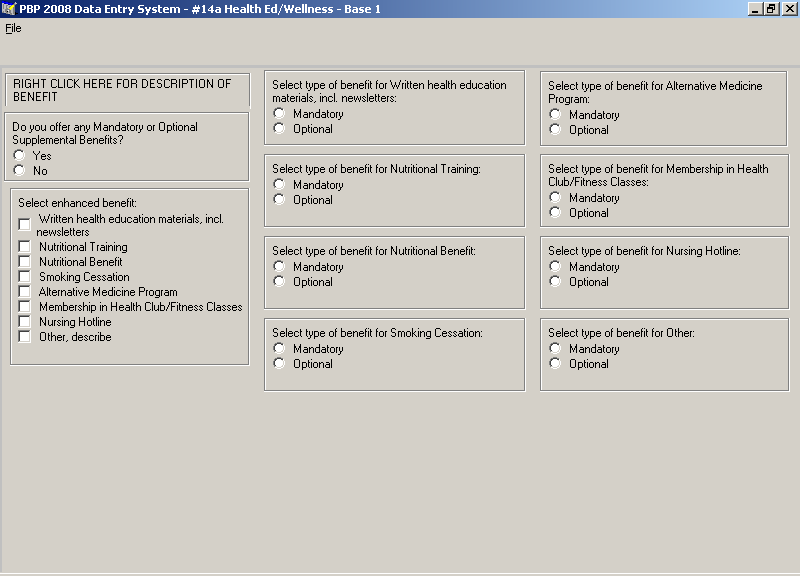Viewport: 800px width, 576px height.
Task: Choose Optional for Alternative Medicine Program
Action: (x=555, y=130)
